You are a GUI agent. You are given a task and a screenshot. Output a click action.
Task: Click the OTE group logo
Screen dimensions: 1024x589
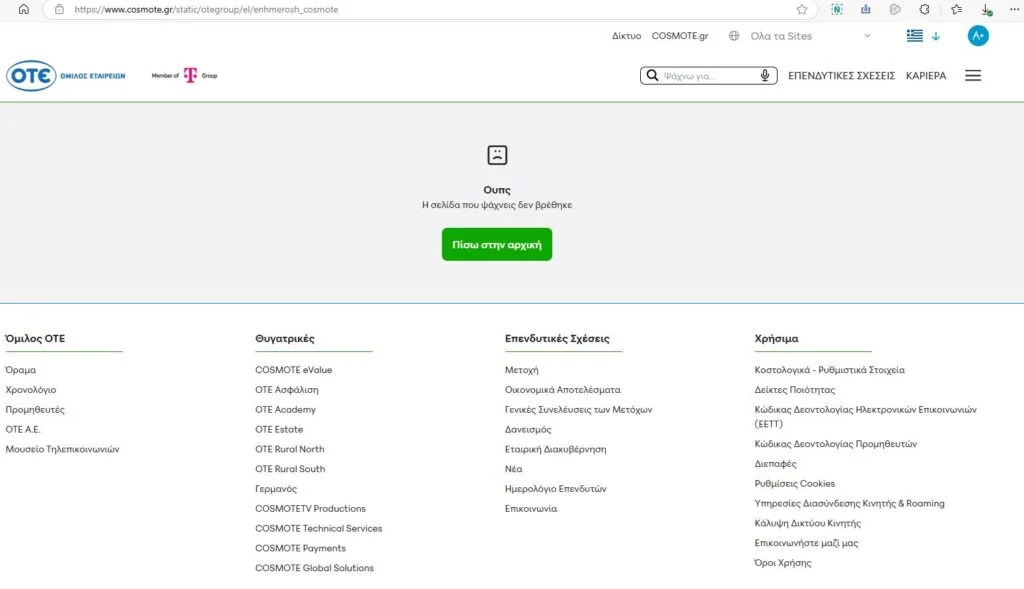65,76
